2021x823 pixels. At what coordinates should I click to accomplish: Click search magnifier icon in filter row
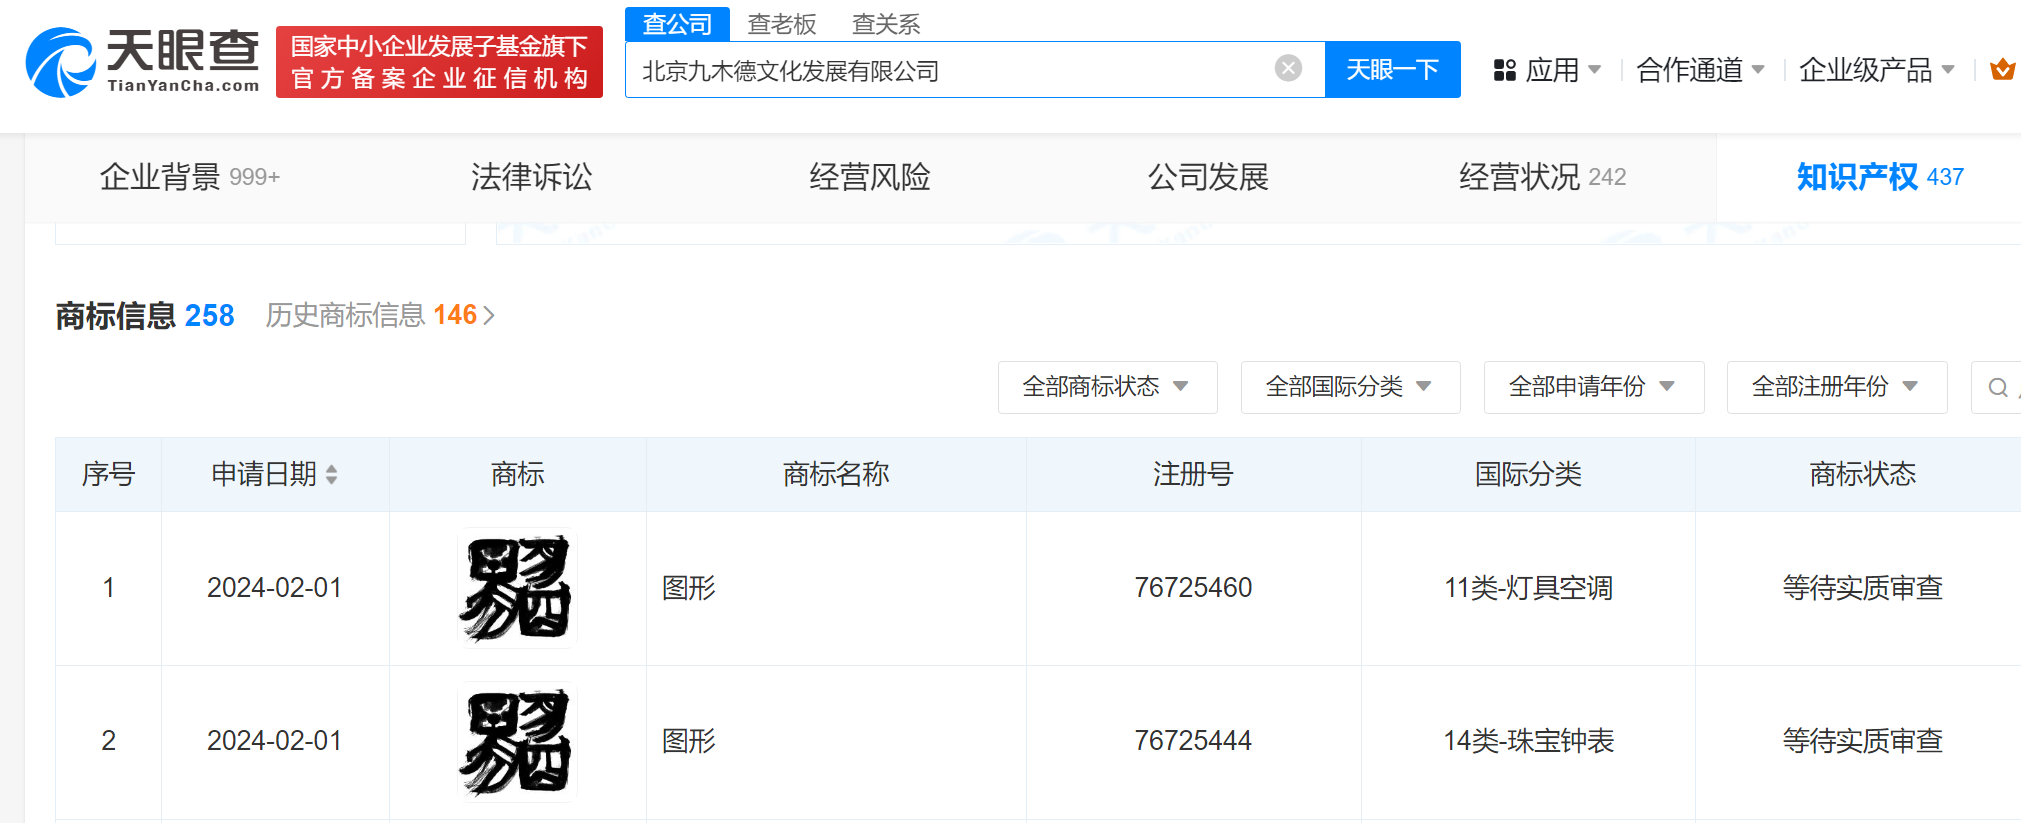click(x=1998, y=387)
